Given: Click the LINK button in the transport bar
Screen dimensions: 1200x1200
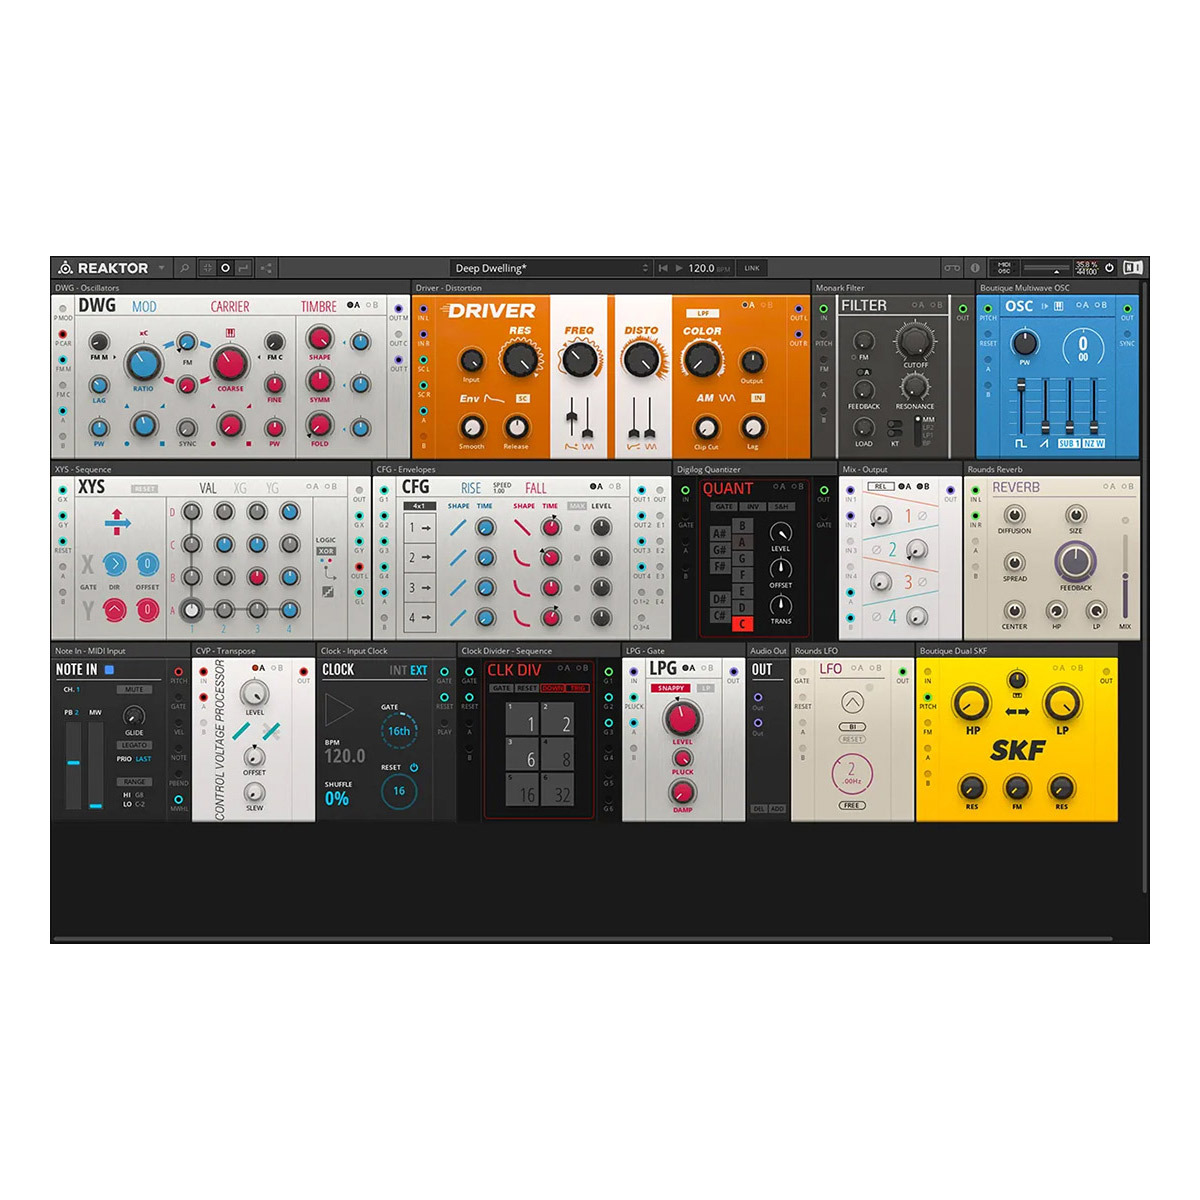Looking at the screenshot, I should point(752,268).
